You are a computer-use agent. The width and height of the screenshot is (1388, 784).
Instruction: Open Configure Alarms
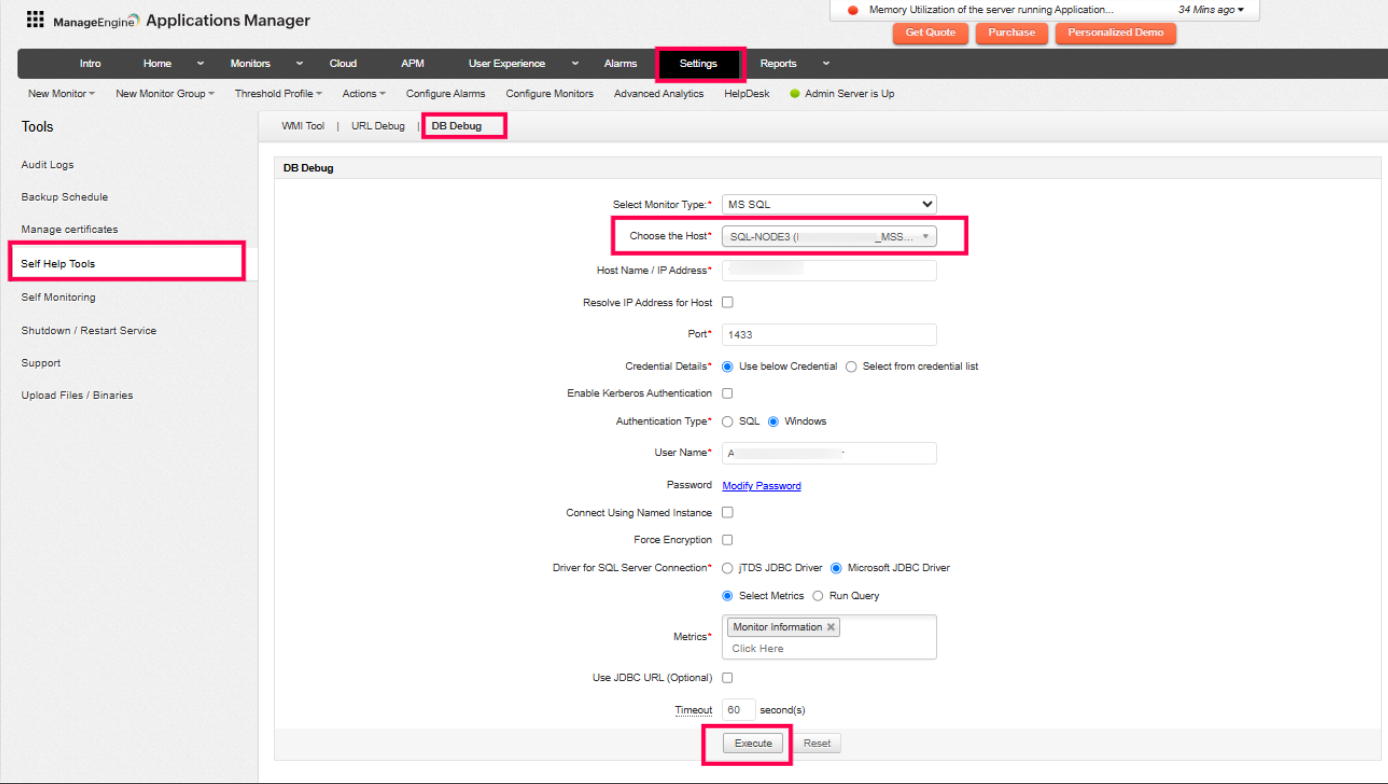pos(446,94)
